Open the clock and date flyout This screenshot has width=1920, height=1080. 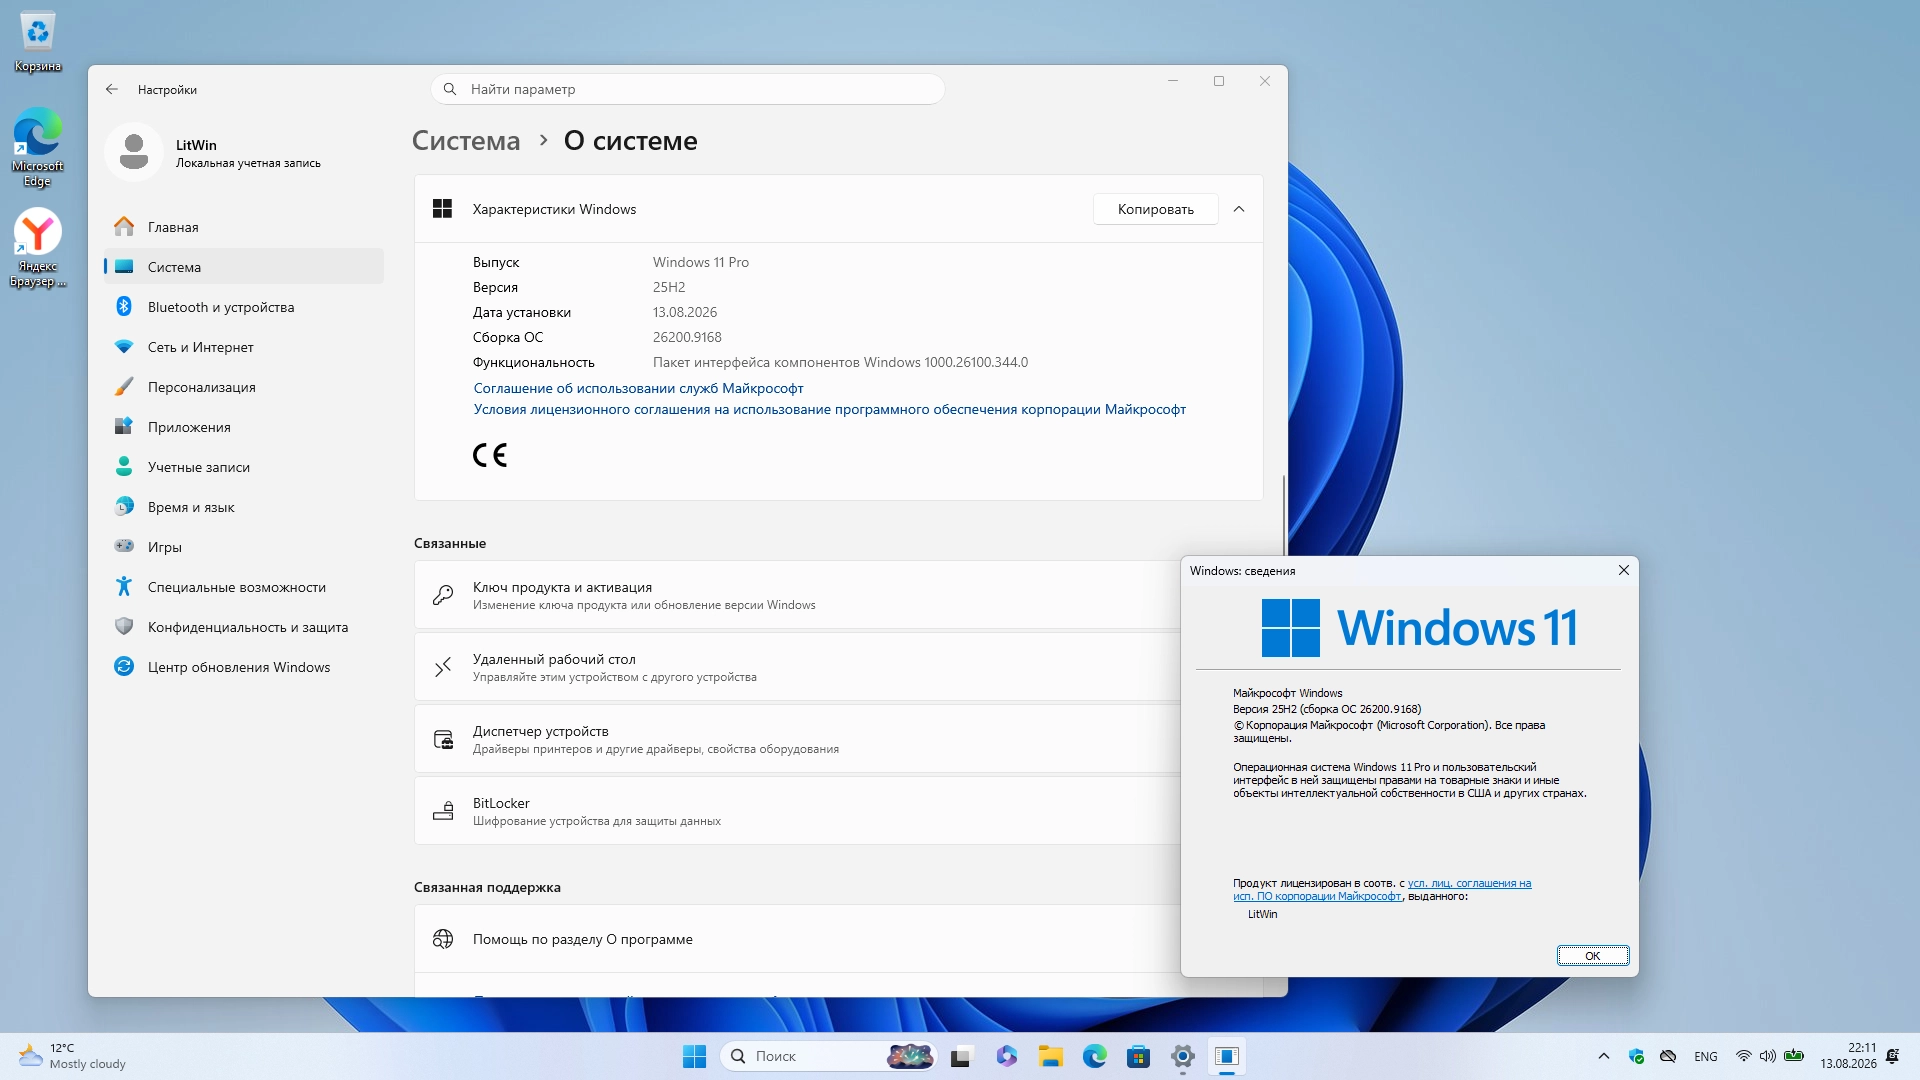point(1848,1056)
